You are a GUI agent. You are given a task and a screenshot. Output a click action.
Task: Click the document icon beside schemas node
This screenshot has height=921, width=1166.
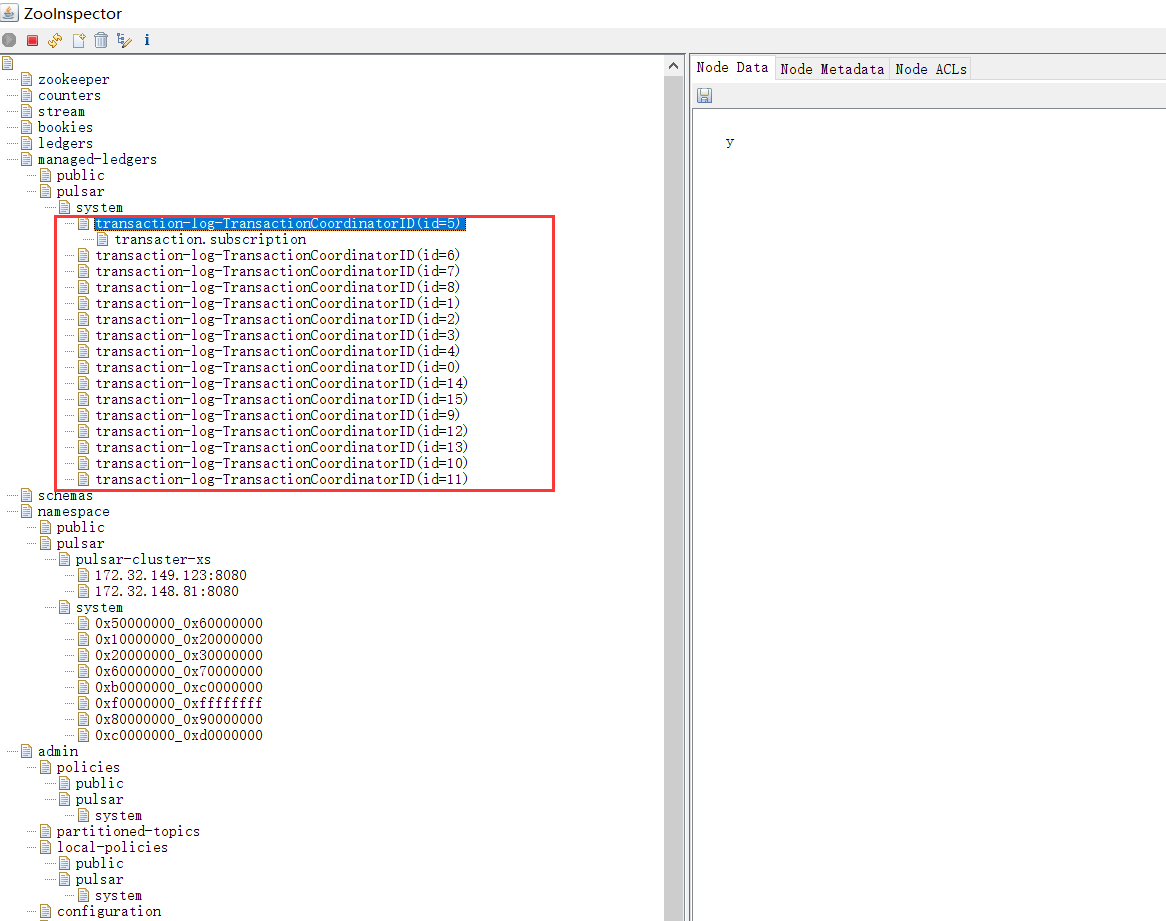click(x=27, y=495)
